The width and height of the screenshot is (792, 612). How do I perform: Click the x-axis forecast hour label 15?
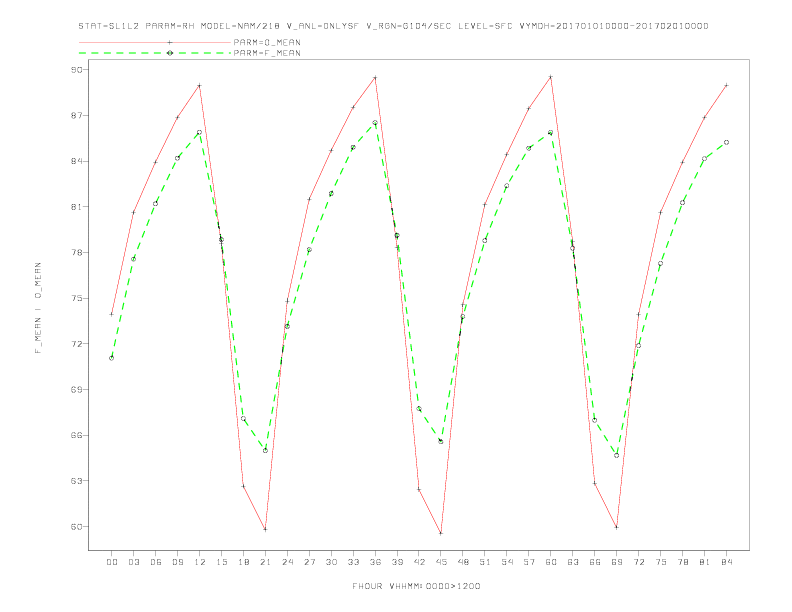pos(222,562)
